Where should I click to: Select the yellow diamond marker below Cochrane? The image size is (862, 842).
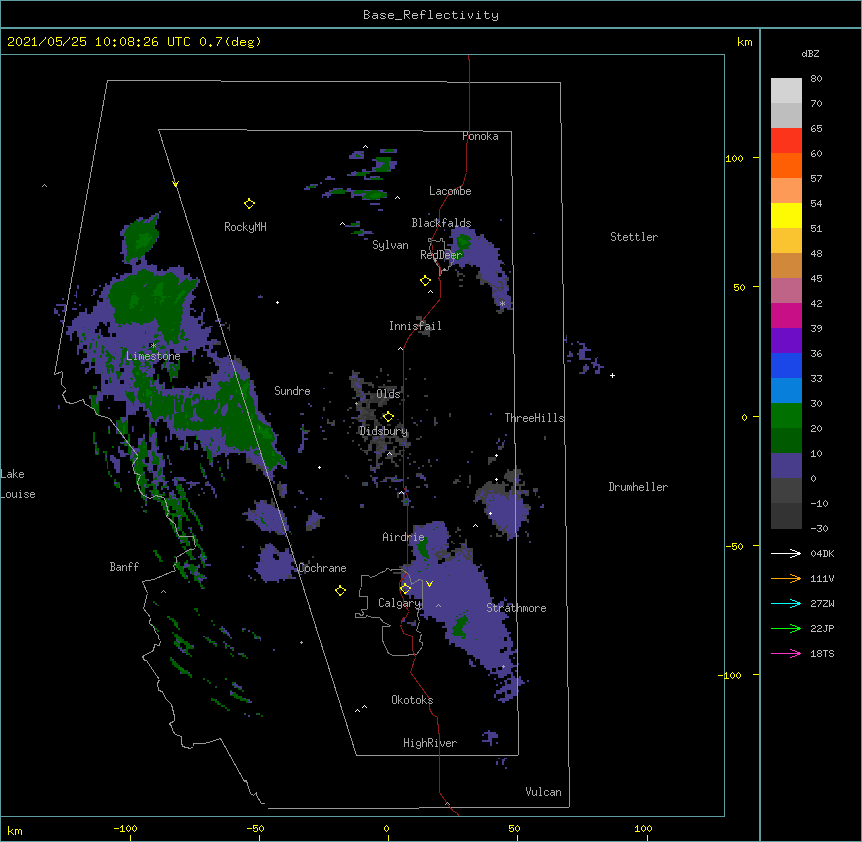coord(340,590)
